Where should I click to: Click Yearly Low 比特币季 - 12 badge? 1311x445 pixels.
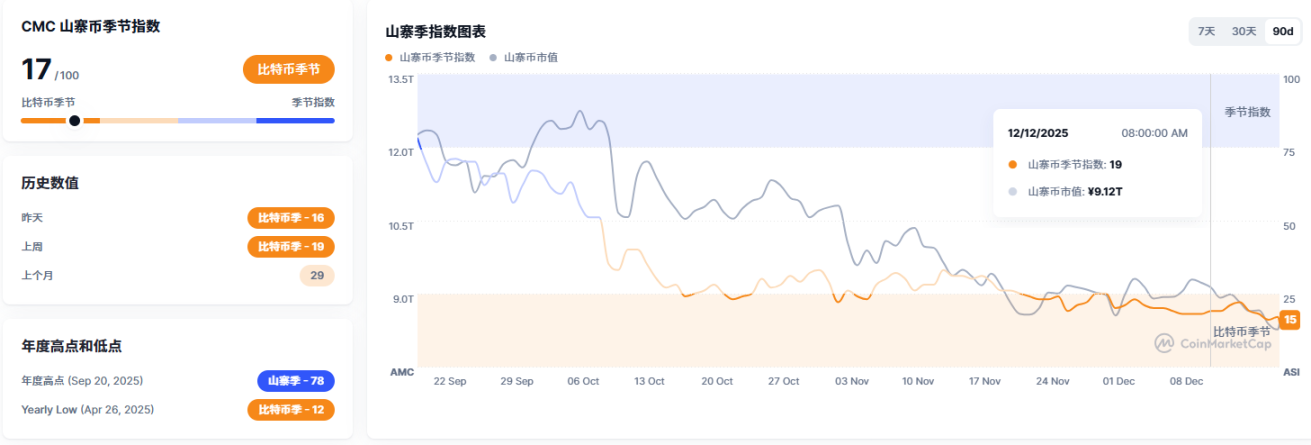pos(291,409)
